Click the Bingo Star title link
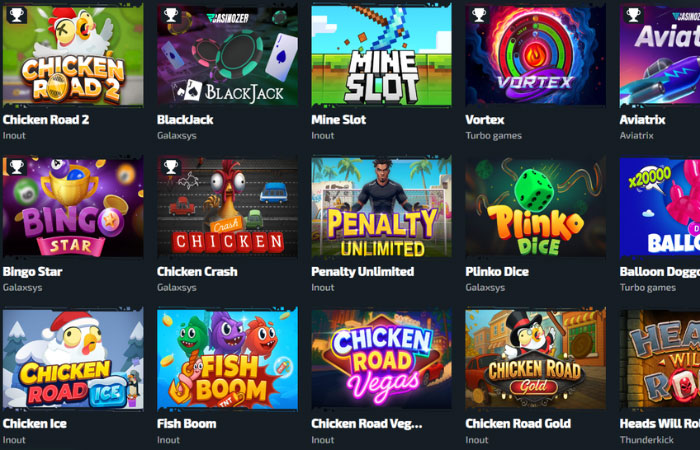 pos(32,271)
